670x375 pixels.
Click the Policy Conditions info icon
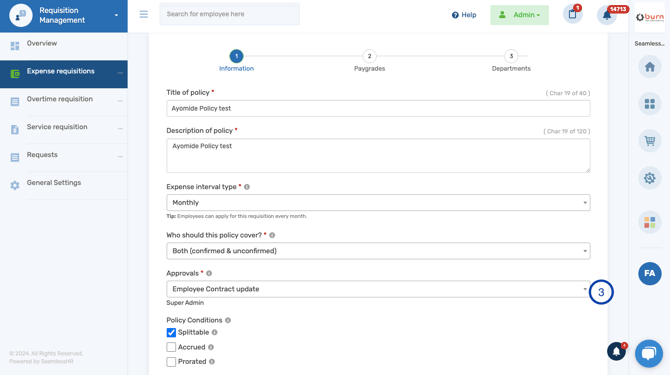[x=228, y=320]
